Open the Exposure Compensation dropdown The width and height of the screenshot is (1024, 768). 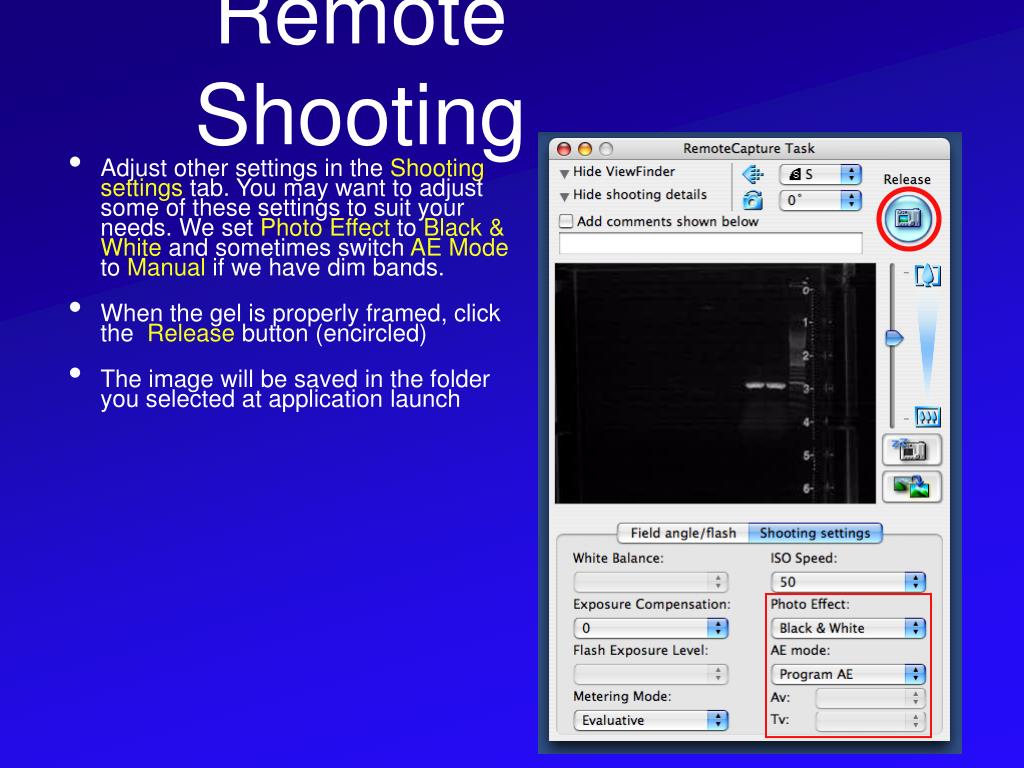click(650, 628)
